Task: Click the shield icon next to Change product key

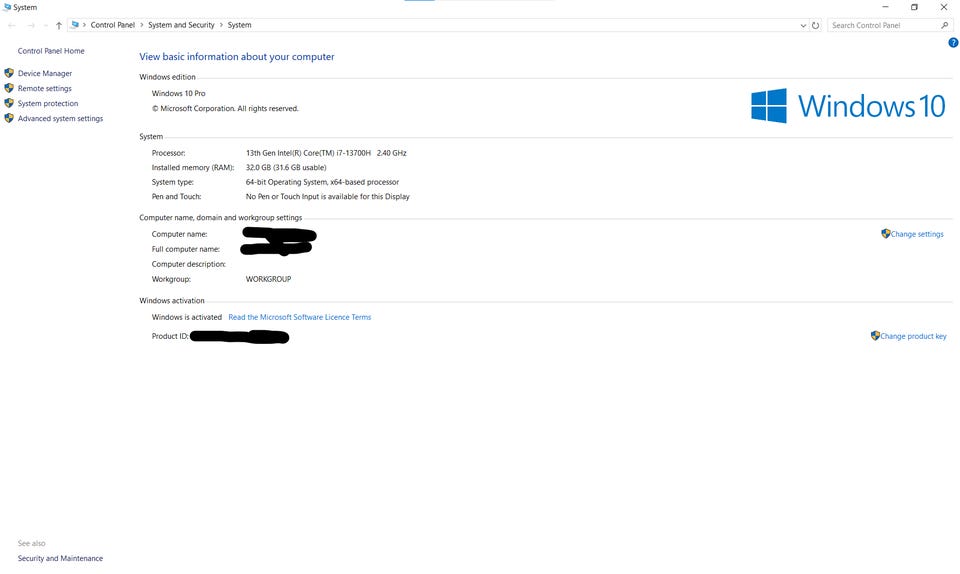Action: tap(875, 335)
